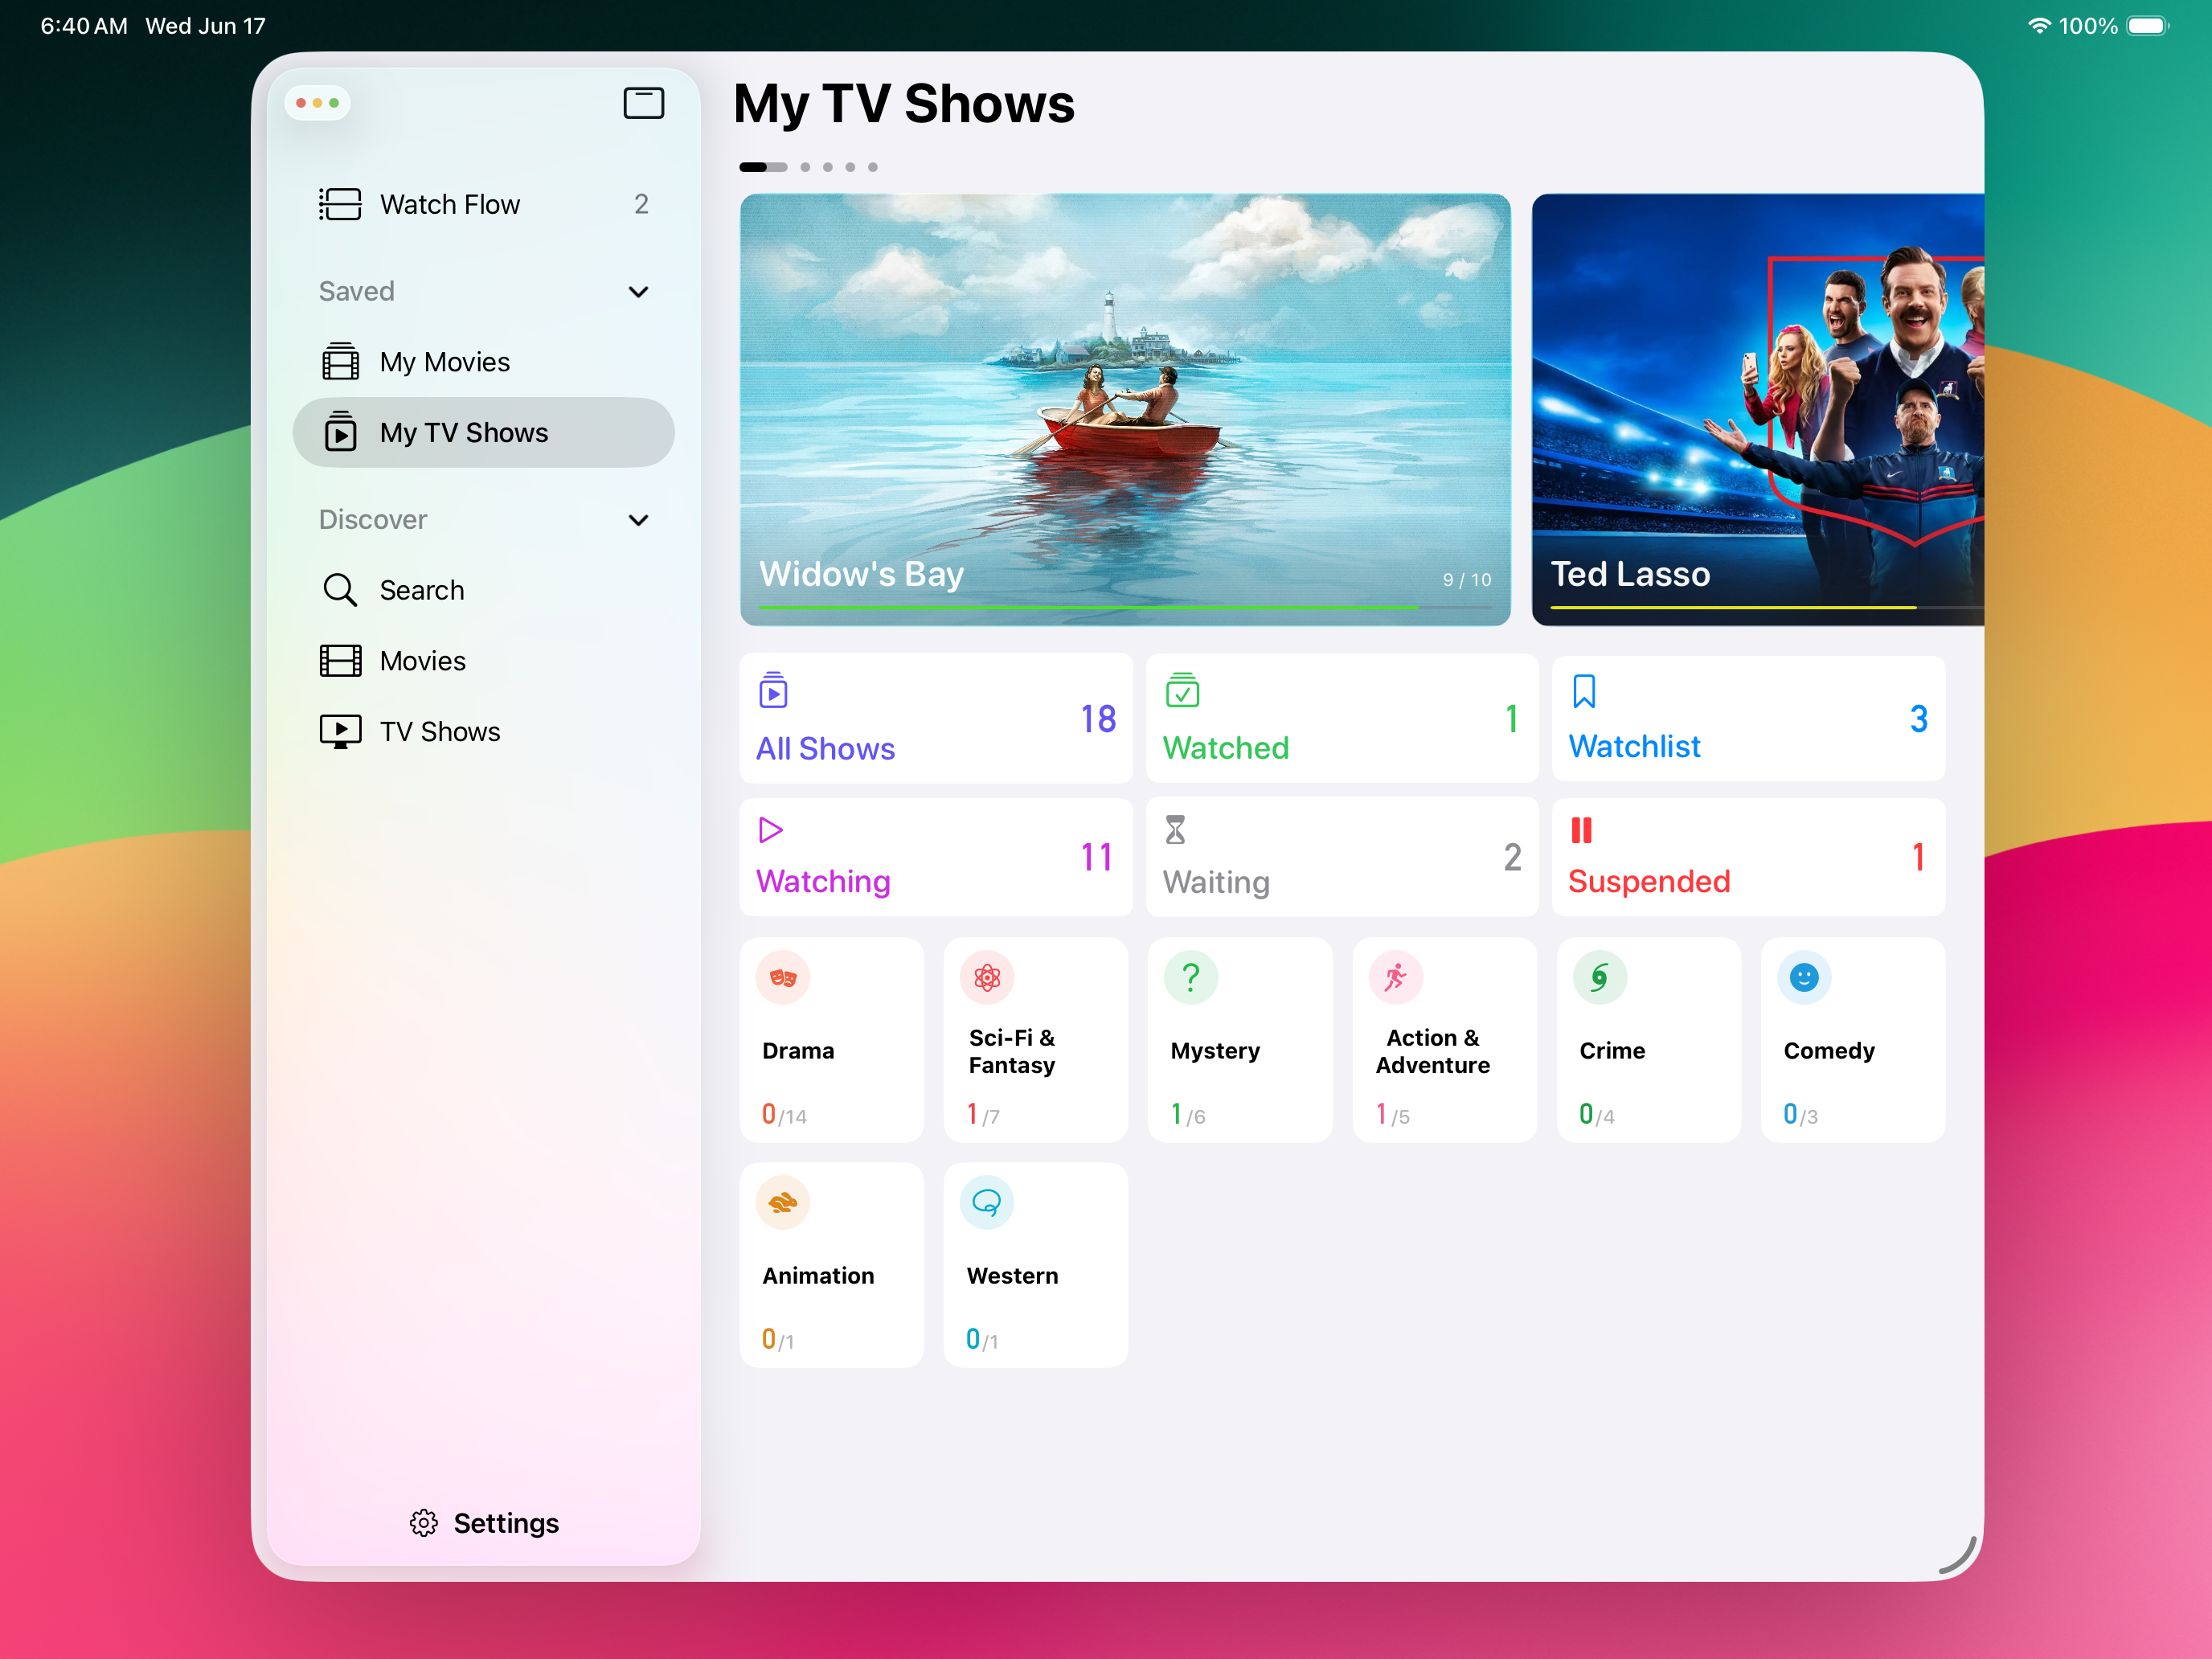The width and height of the screenshot is (2212, 1659).
Task: Click the 9 / 10 episode count
Action: pos(1466,580)
